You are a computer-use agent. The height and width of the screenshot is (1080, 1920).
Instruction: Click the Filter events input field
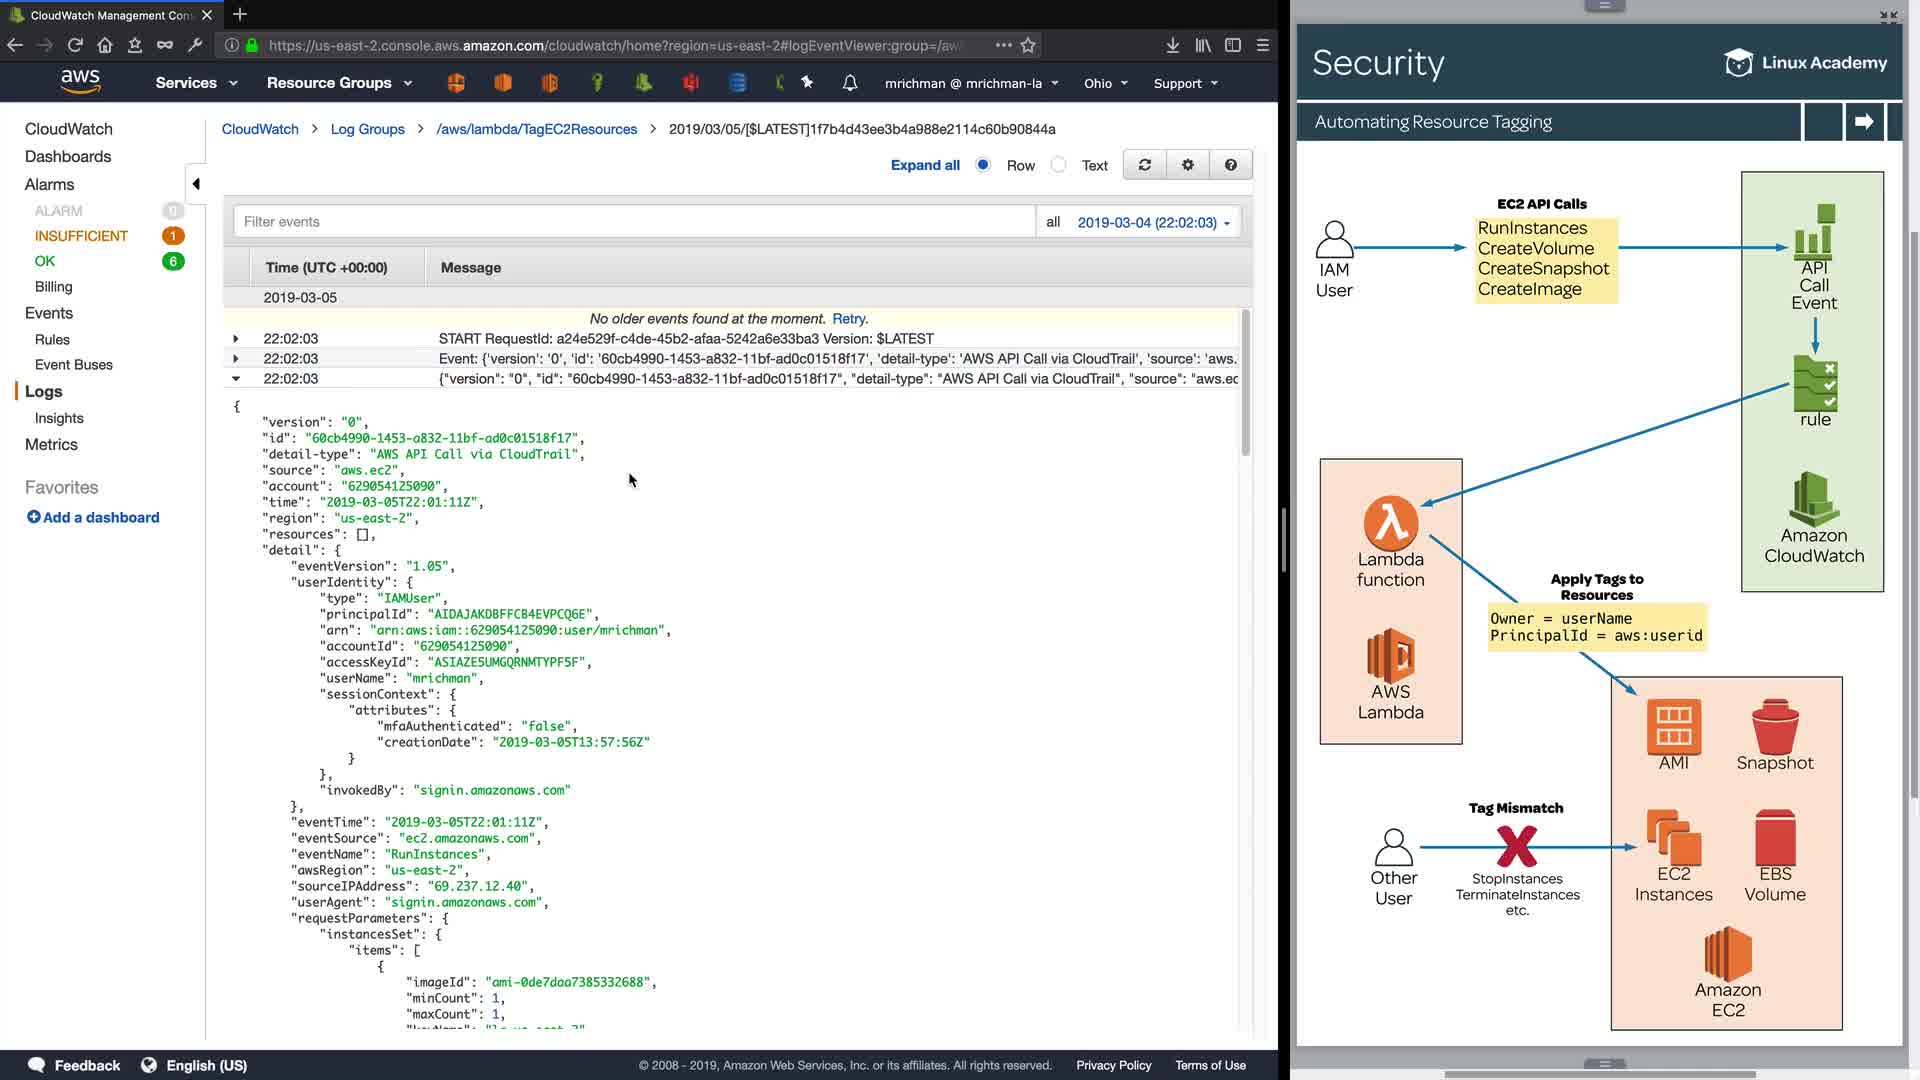[634, 222]
